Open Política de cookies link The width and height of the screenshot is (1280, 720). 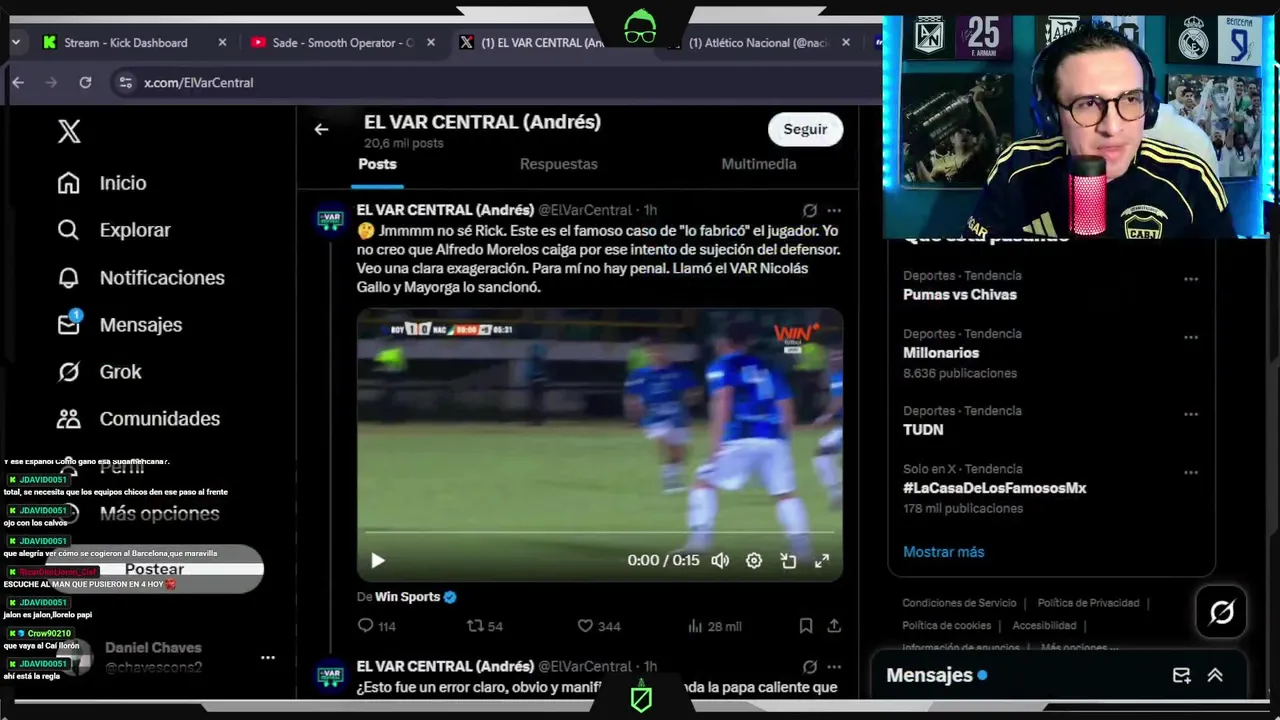[946, 626]
